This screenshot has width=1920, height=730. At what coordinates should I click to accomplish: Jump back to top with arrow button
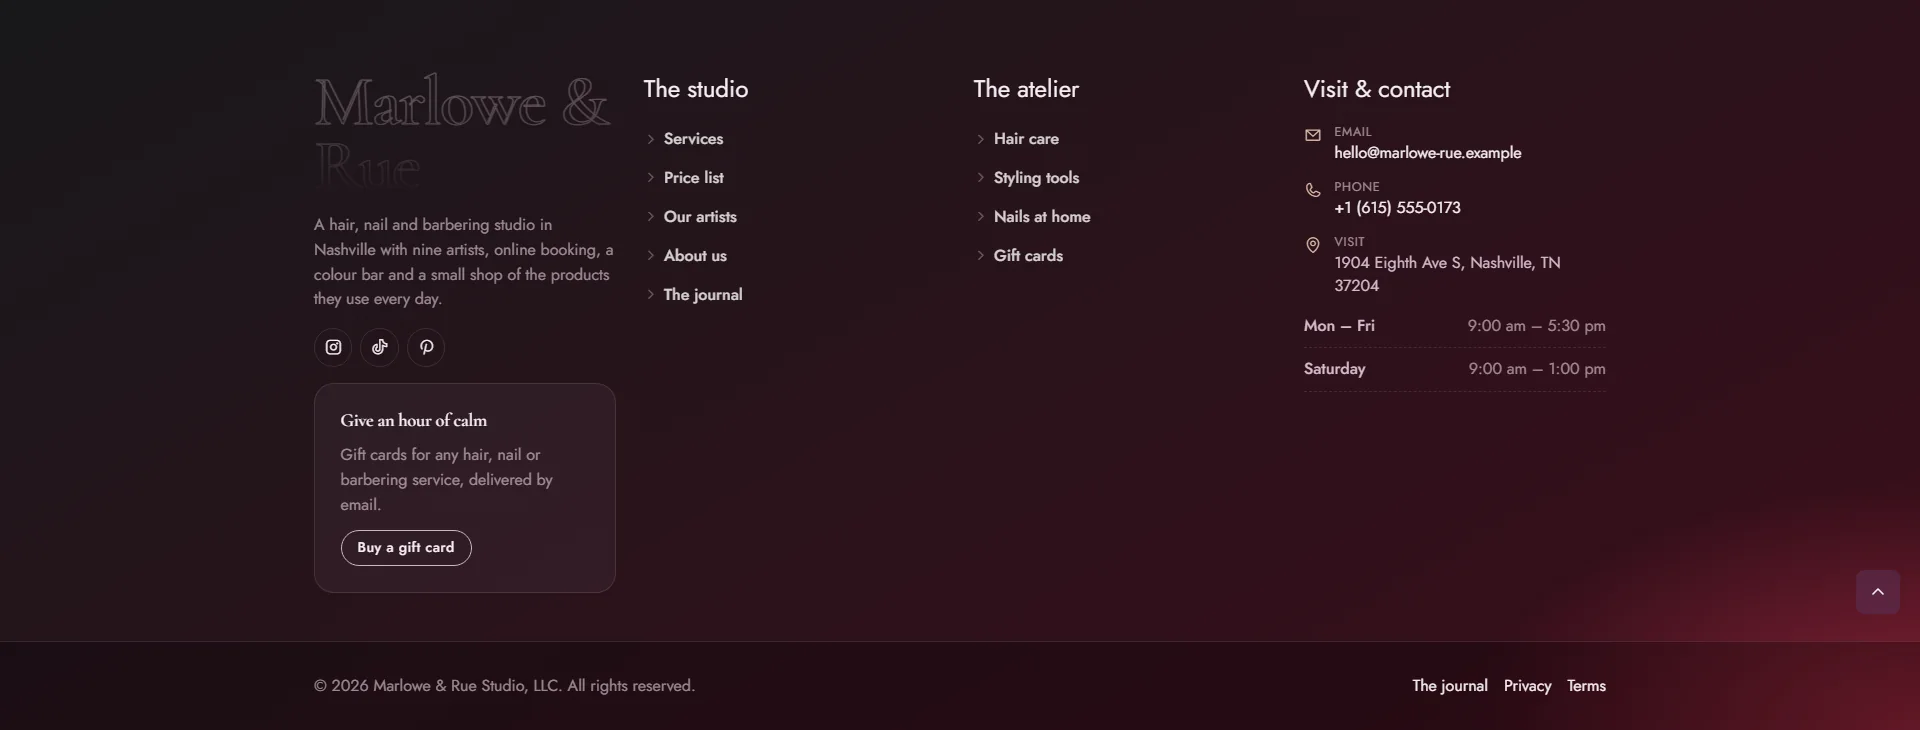click(x=1878, y=592)
